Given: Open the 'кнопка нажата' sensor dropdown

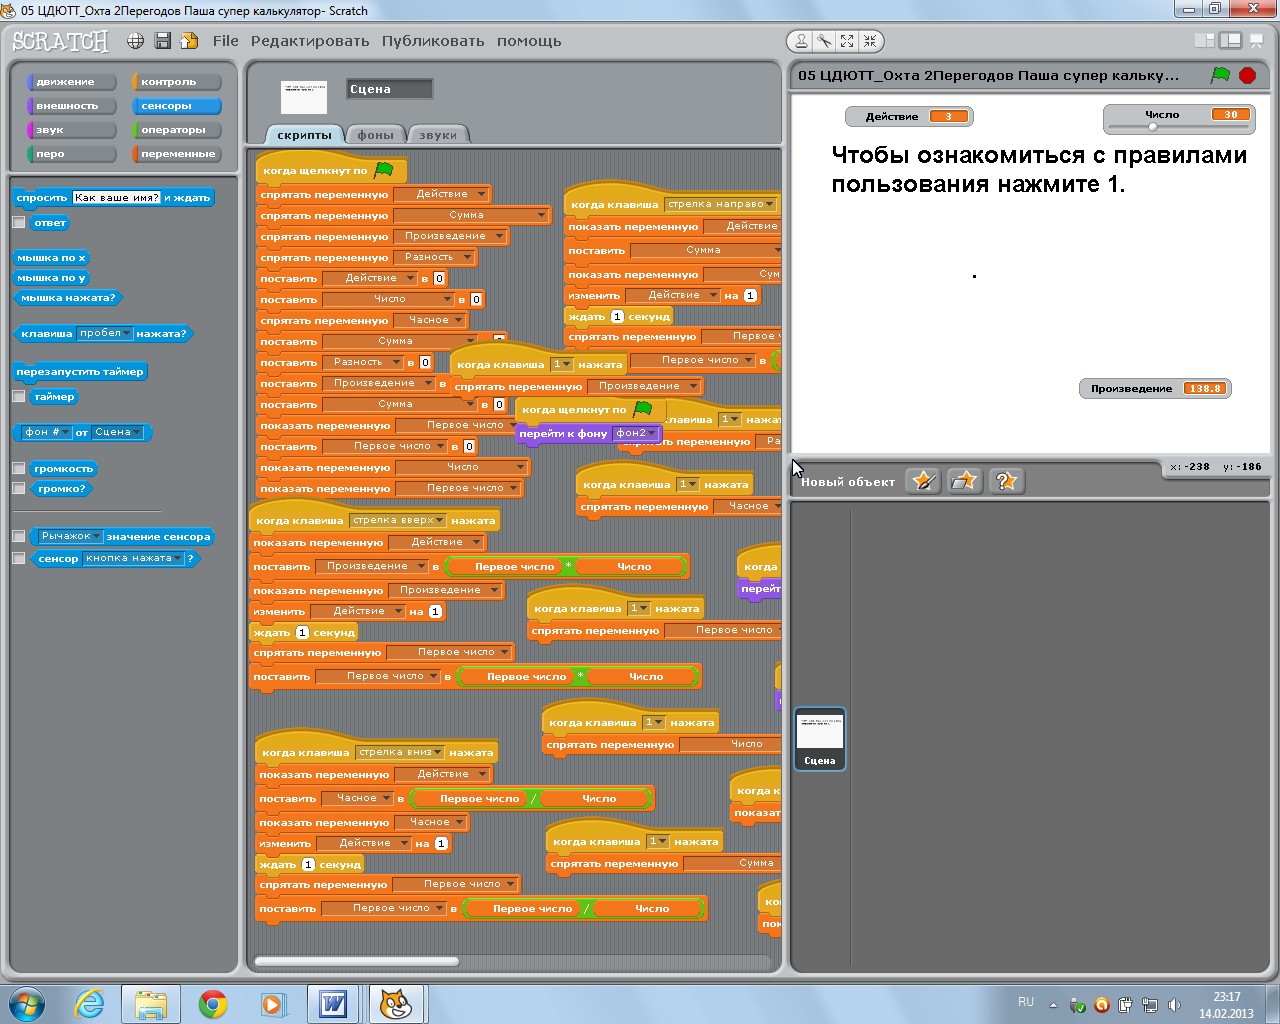Looking at the screenshot, I should point(134,559).
